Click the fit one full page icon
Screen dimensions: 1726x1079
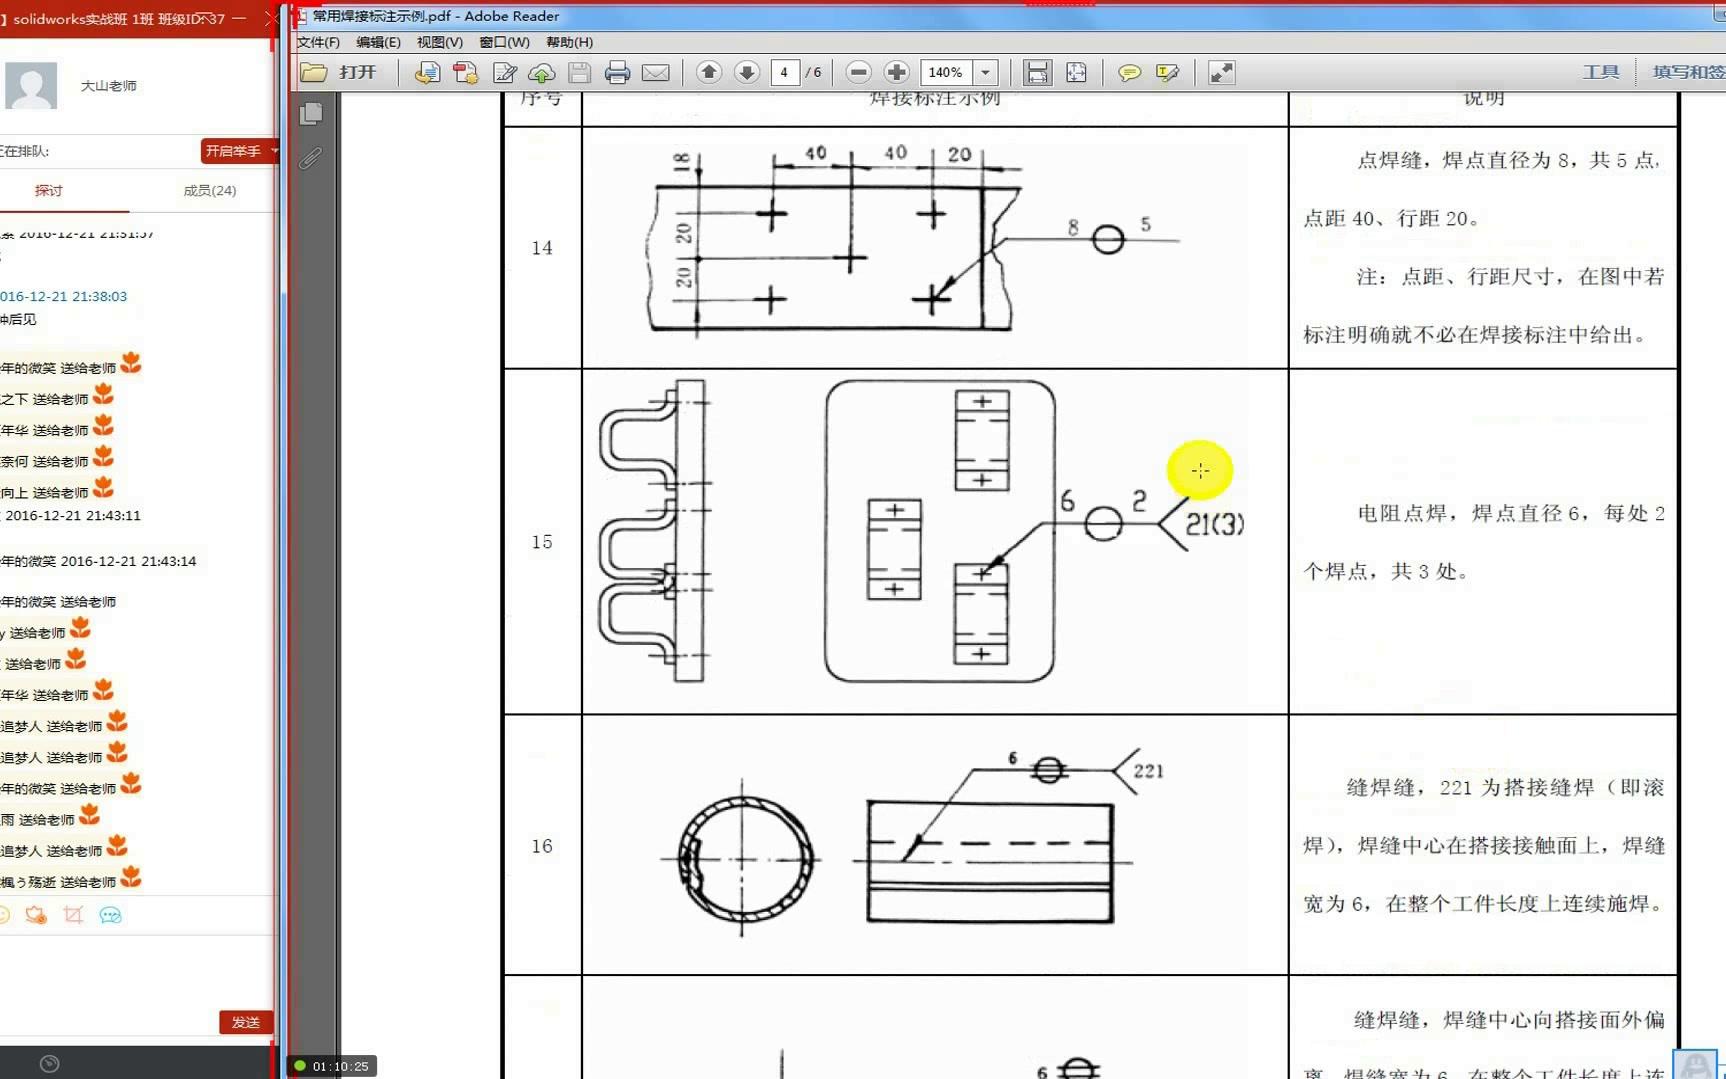(1076, 72)
